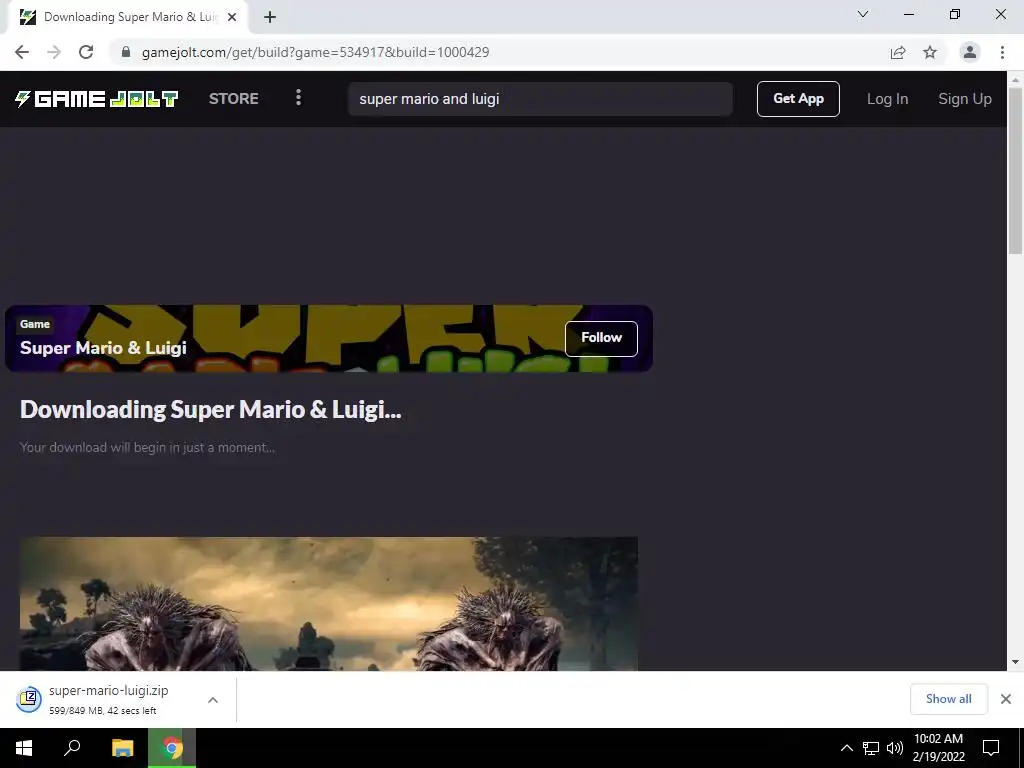Click the Chrome taskbar icon
This screenshot has width=1024, height=768.
[172, 748]
